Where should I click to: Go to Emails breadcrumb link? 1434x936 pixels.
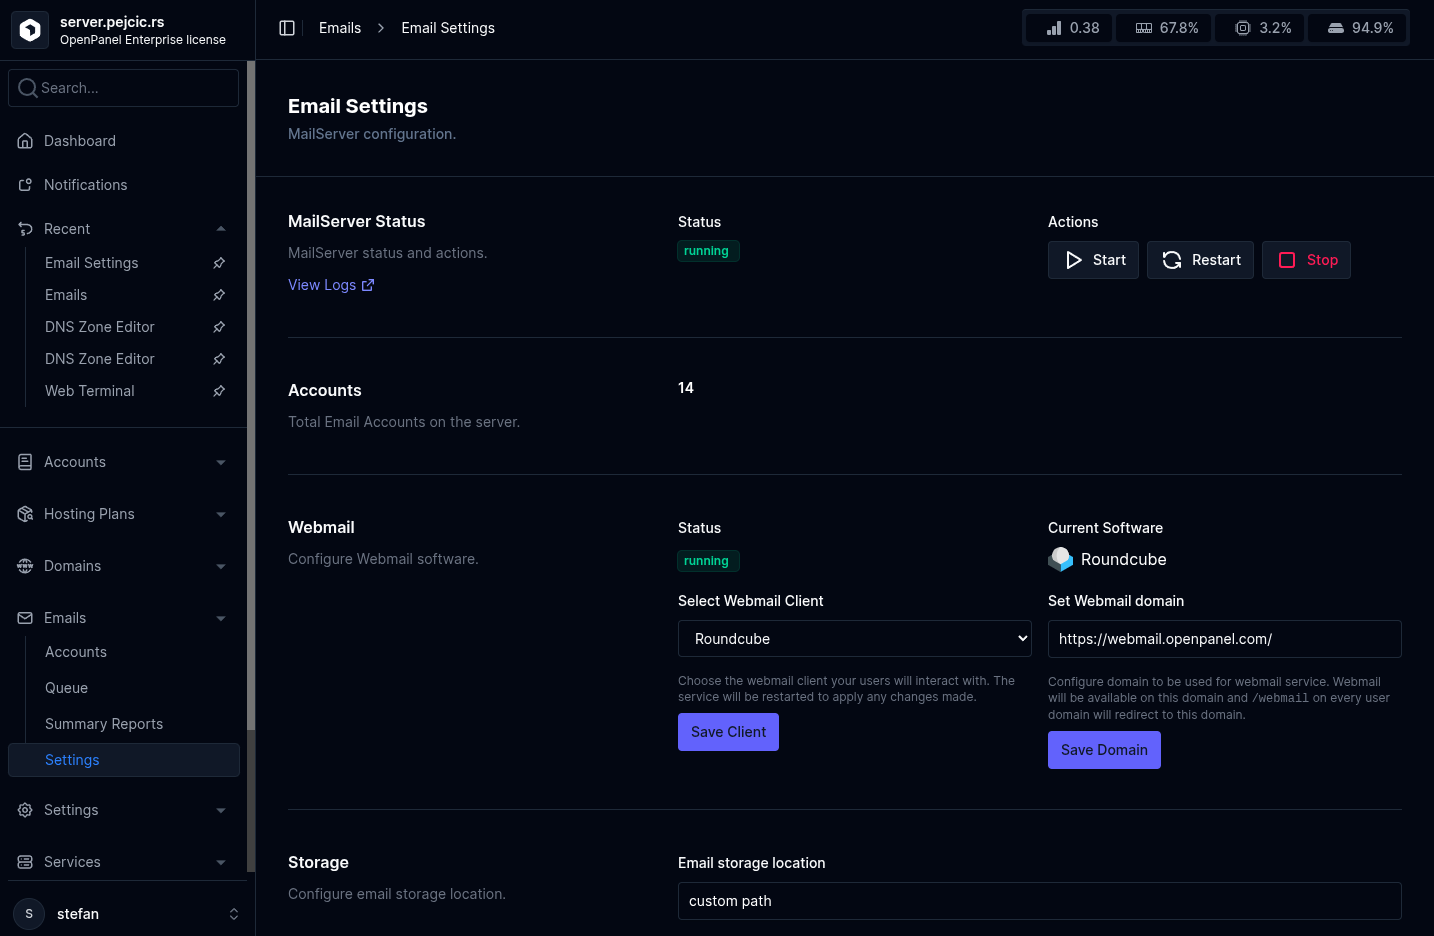[x=340, y=28]
